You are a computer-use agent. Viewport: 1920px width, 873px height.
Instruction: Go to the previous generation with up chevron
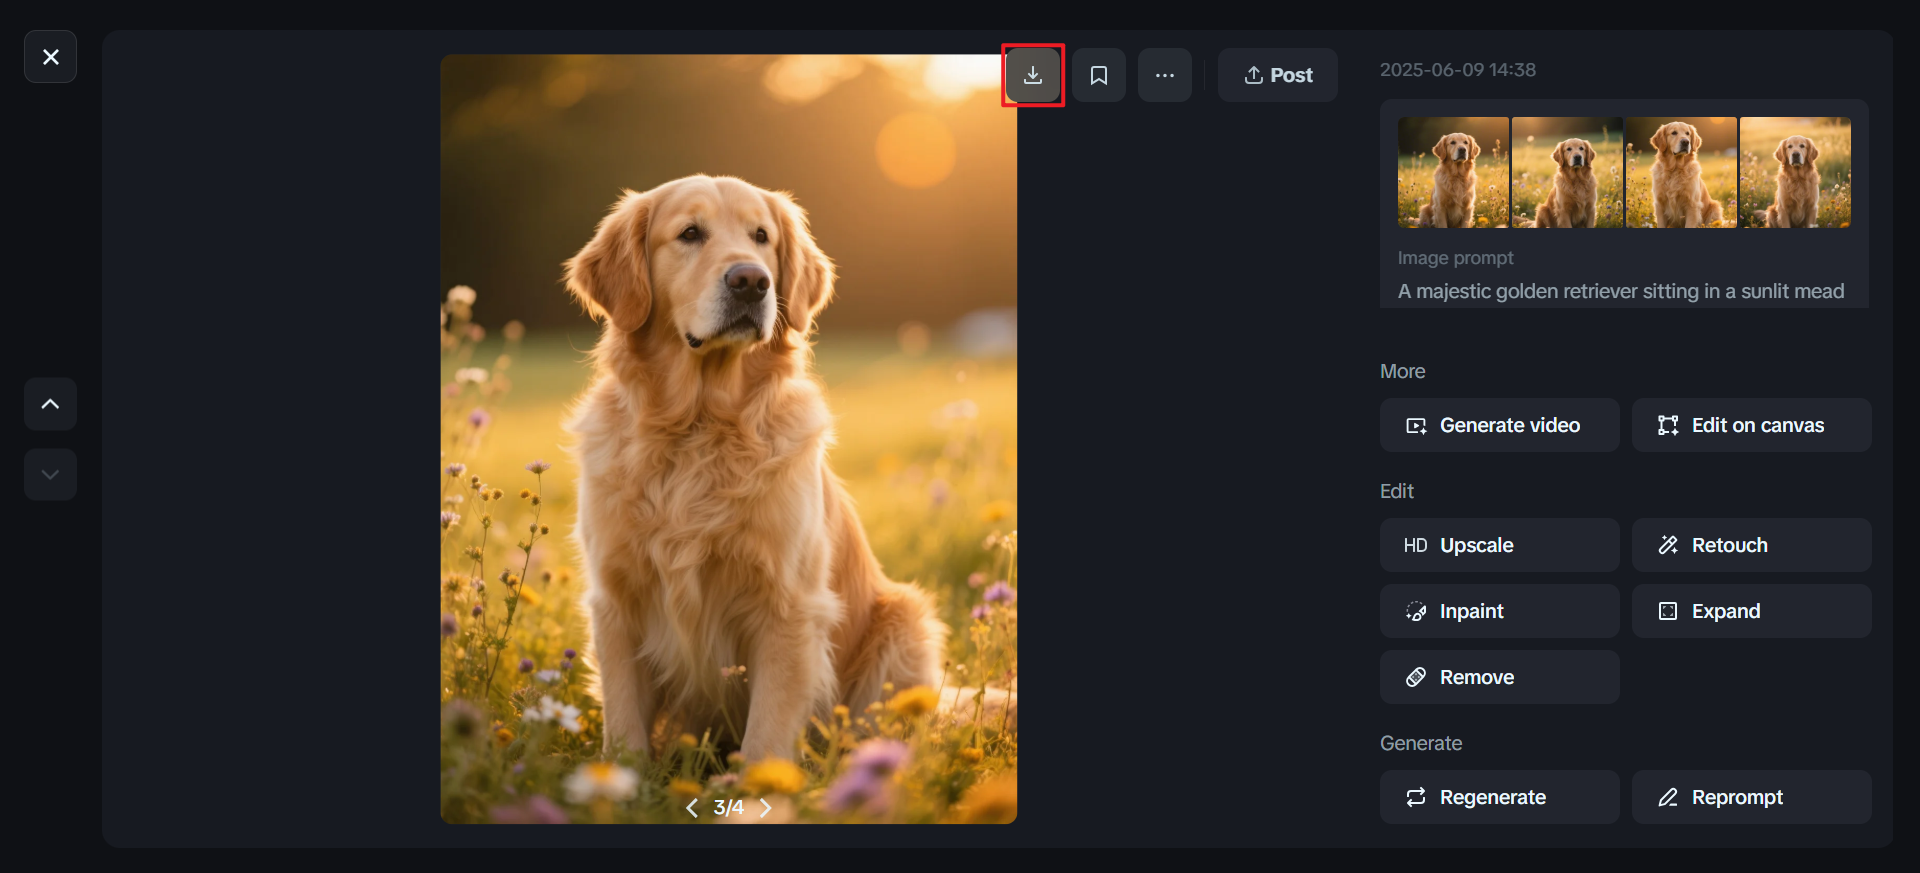[x=50, y=404]
